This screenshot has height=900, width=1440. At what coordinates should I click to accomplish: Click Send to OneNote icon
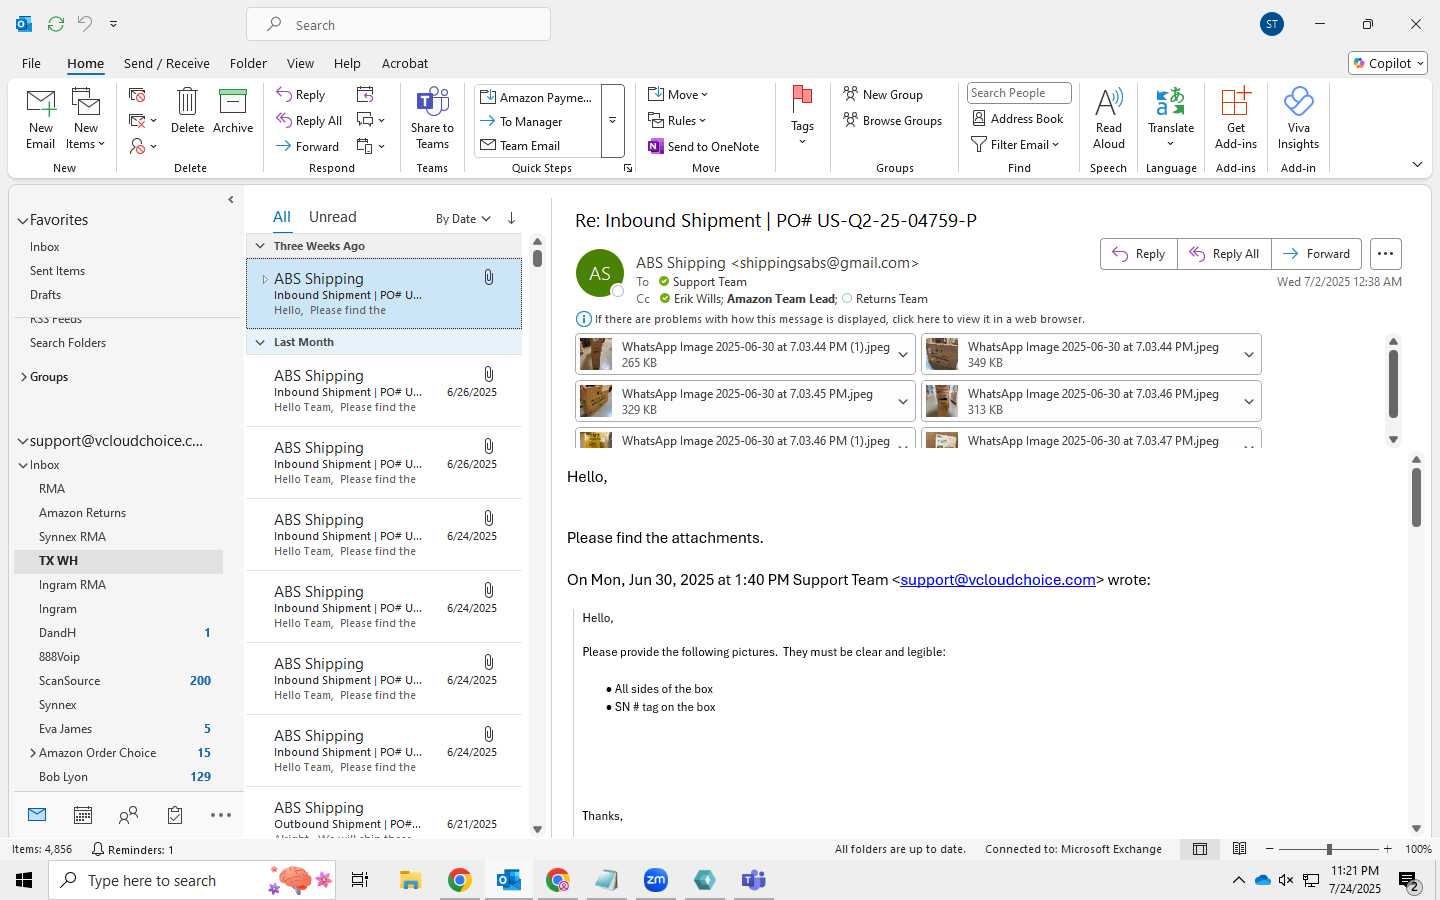(x=656, y=146)
